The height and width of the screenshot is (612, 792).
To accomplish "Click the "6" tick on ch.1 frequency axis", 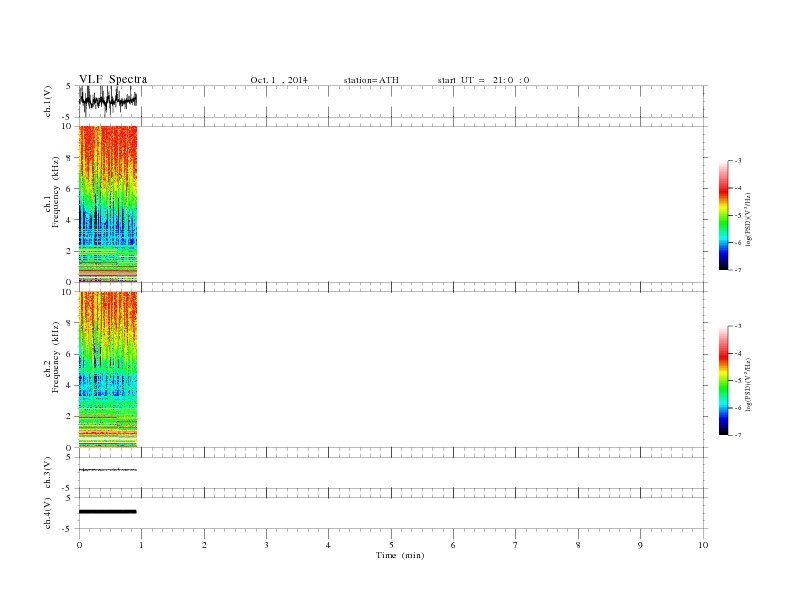I will tap(69, 189).
